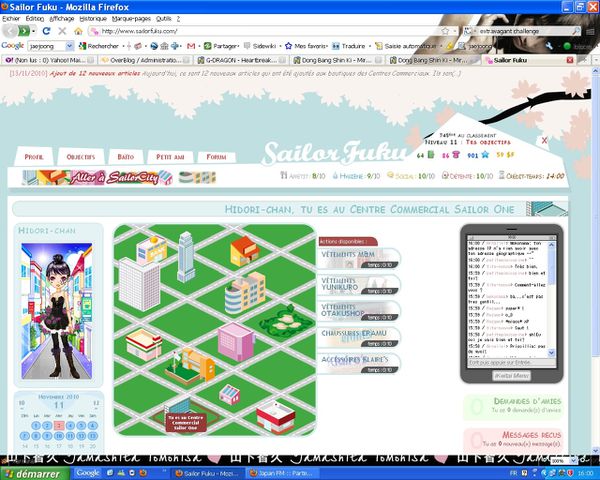Choose the Vêtements Yunikuro action
Viewport: 600px width, 480px height.
[359, 285]
